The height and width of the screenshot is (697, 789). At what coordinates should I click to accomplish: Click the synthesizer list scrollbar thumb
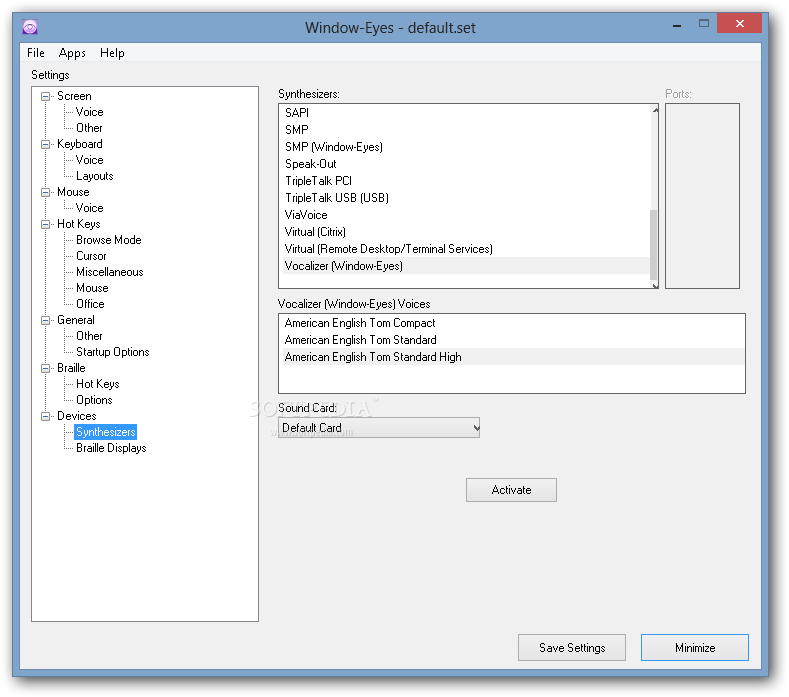(x=654, y=245)
